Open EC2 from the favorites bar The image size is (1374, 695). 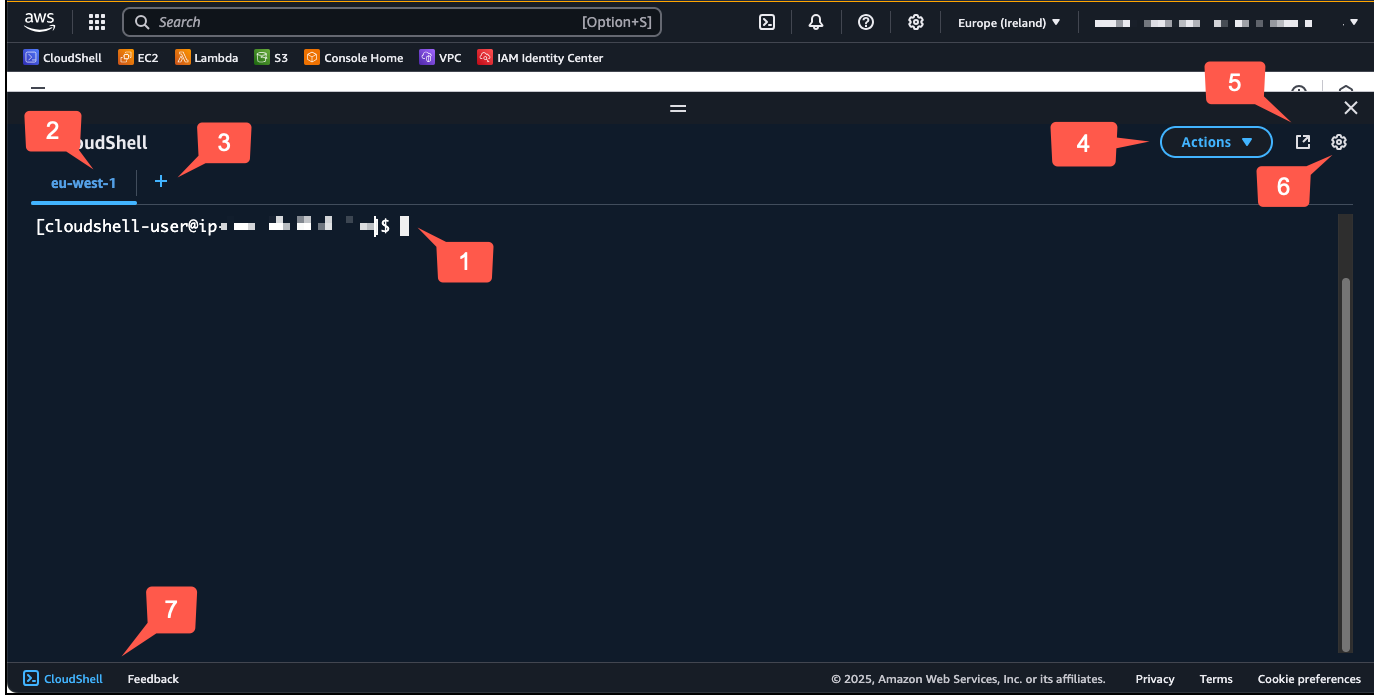point(138,57)
